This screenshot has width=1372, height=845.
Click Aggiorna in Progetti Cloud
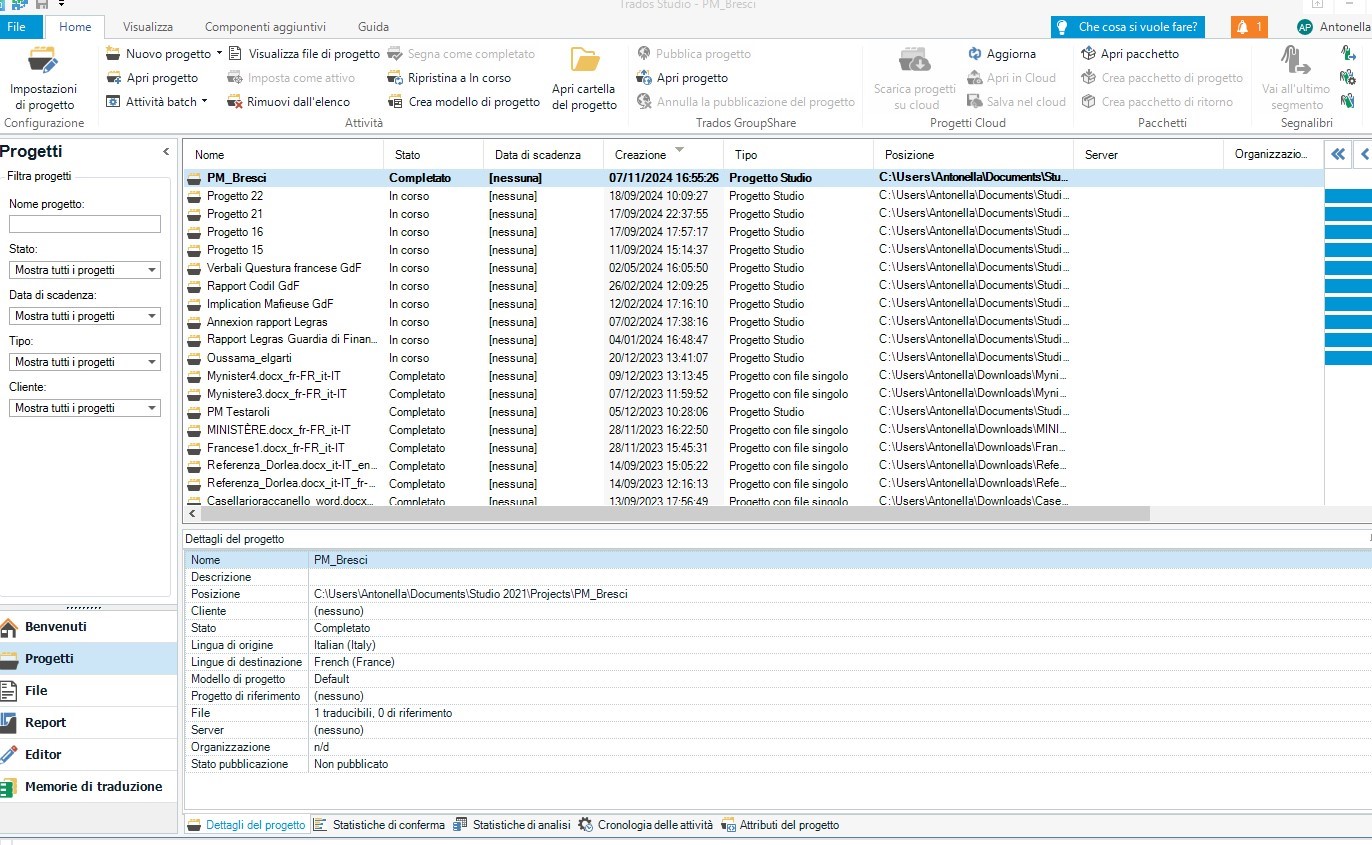pos(1002,54)
